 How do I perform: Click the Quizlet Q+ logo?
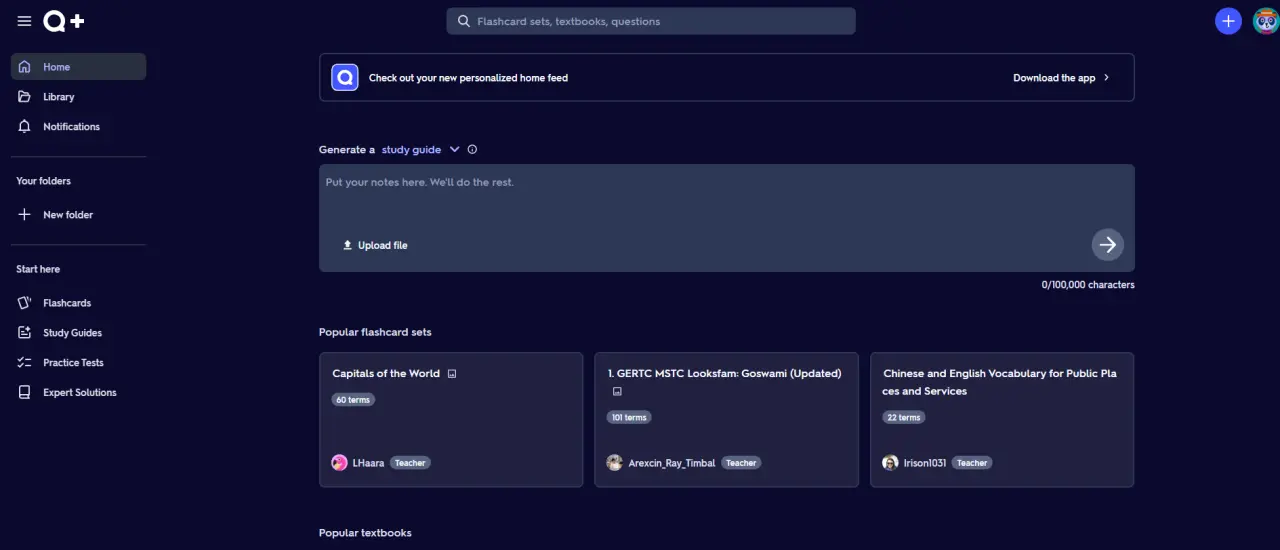[x=63, y=21]
